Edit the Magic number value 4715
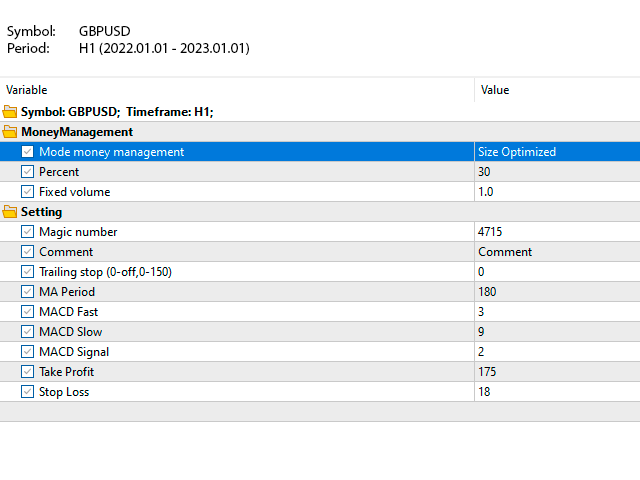640x480 pixels. 557,231
